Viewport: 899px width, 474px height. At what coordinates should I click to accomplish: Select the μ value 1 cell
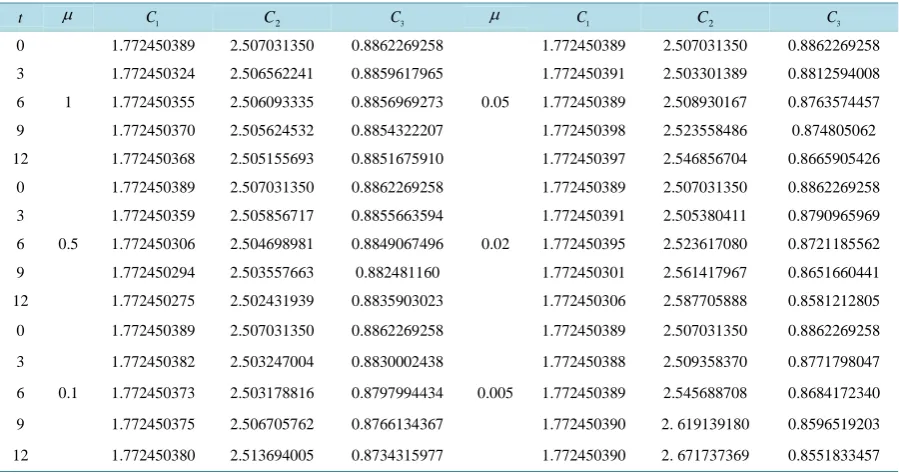(x=68, y=102)
